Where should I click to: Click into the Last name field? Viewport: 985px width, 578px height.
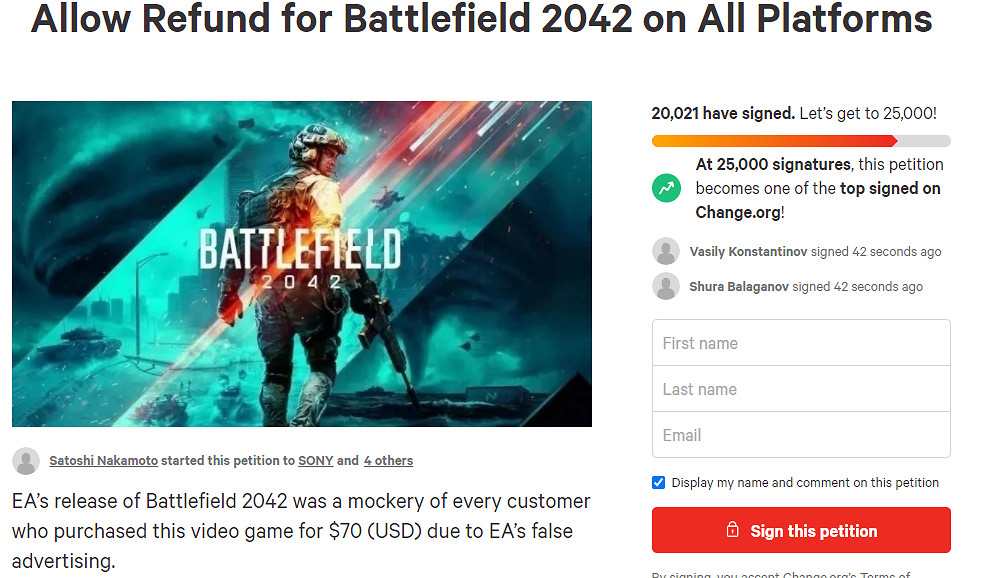coord(801,389)
